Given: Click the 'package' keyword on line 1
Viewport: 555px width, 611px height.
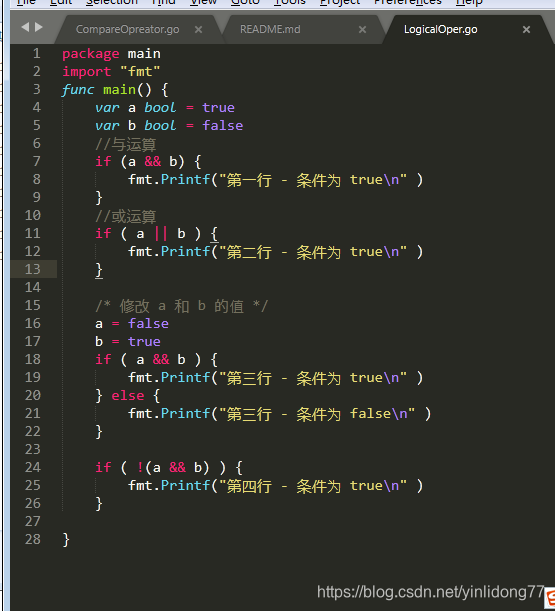Looking at the screenshot, I should [x=91, y=54].
